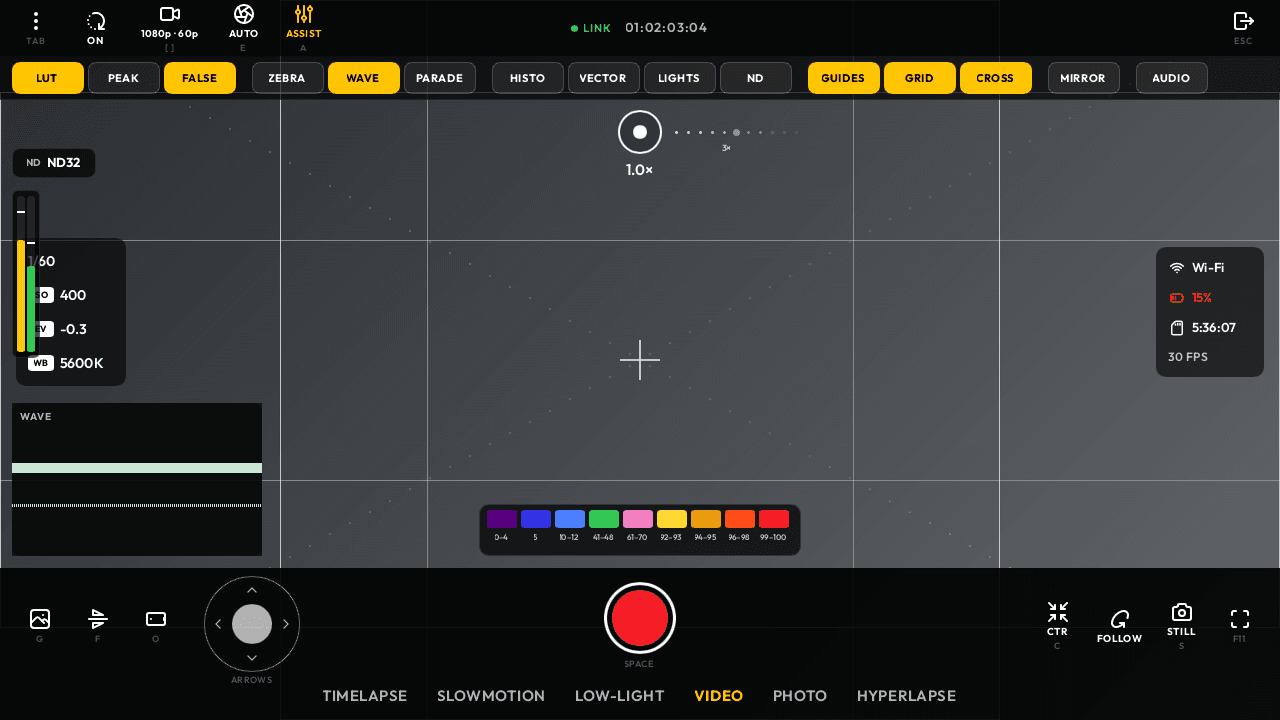This screenshot has width=1280, height=720.
Task: Enable the VECTOR scope toggle
Action: (x=604, y=78)
